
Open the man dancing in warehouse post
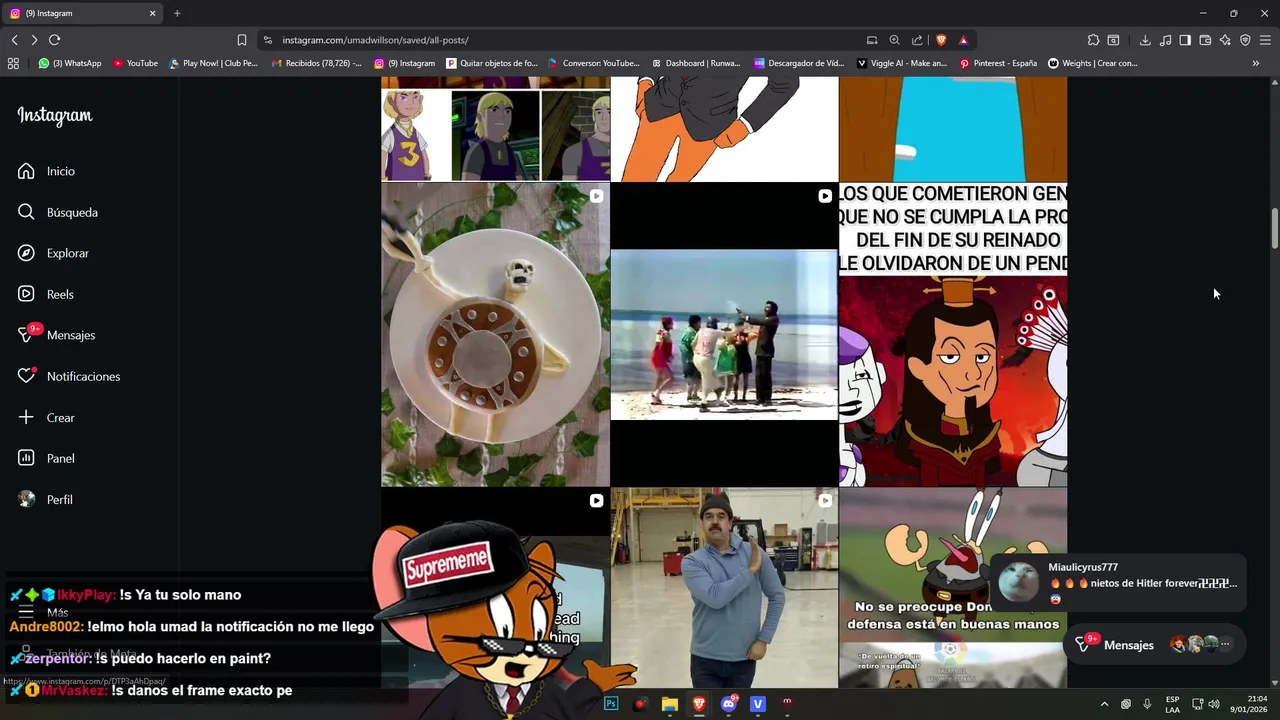click(724, 588)
